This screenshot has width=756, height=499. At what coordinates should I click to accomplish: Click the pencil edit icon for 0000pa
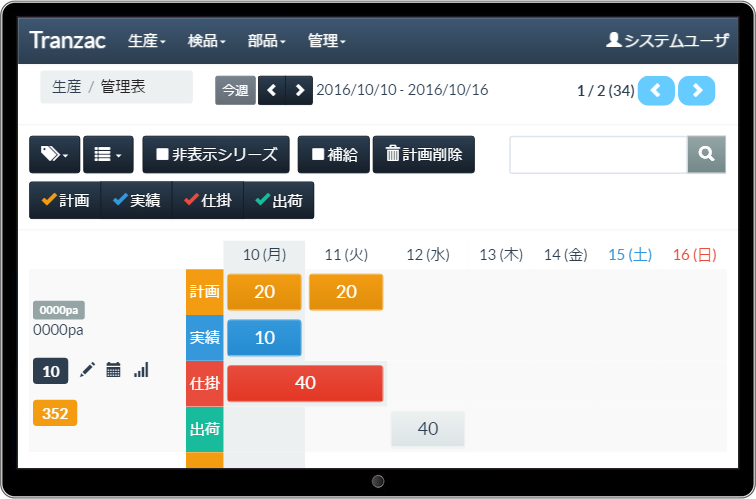87,370
